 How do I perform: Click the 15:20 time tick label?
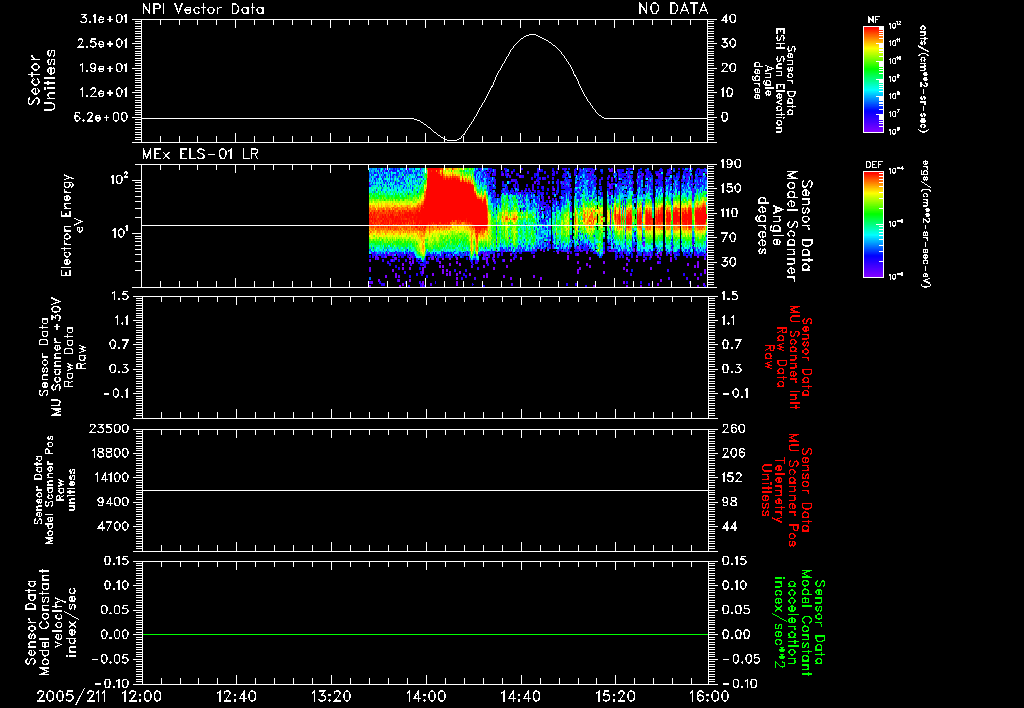tap(615, 696)
